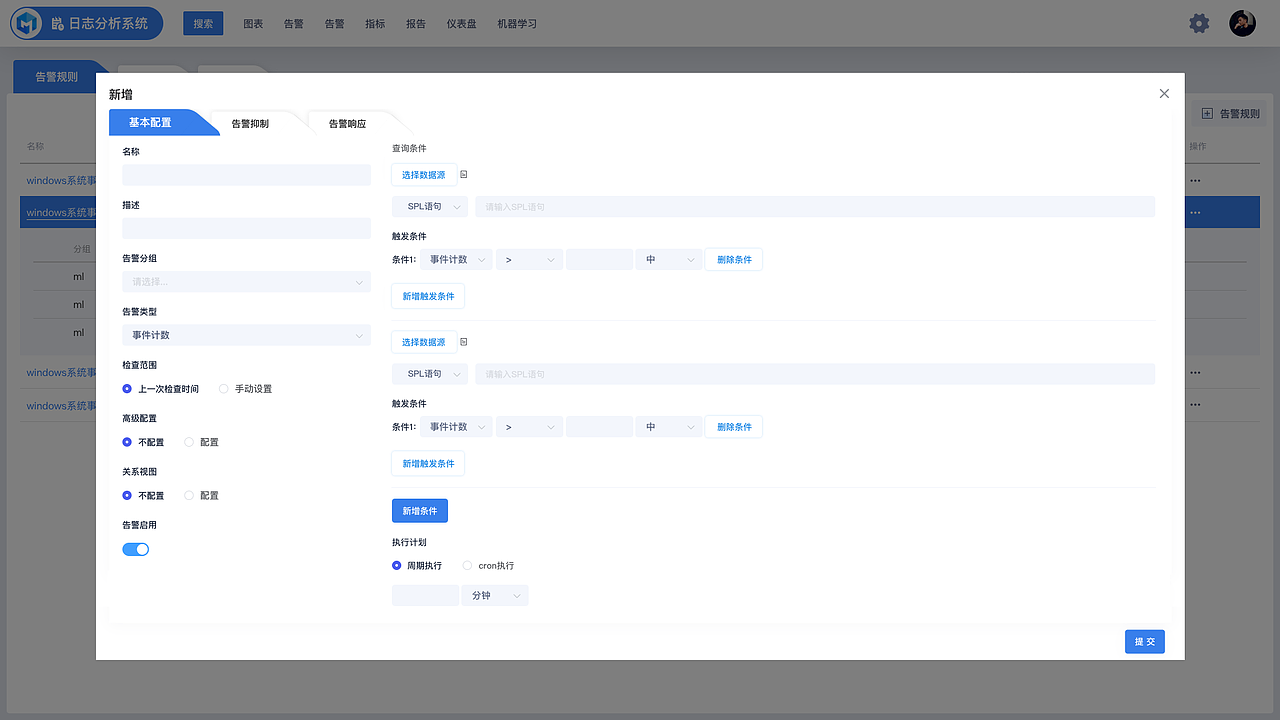
Task: Open the SPL语句 dropdown in second query block
Action: (430, 374)
